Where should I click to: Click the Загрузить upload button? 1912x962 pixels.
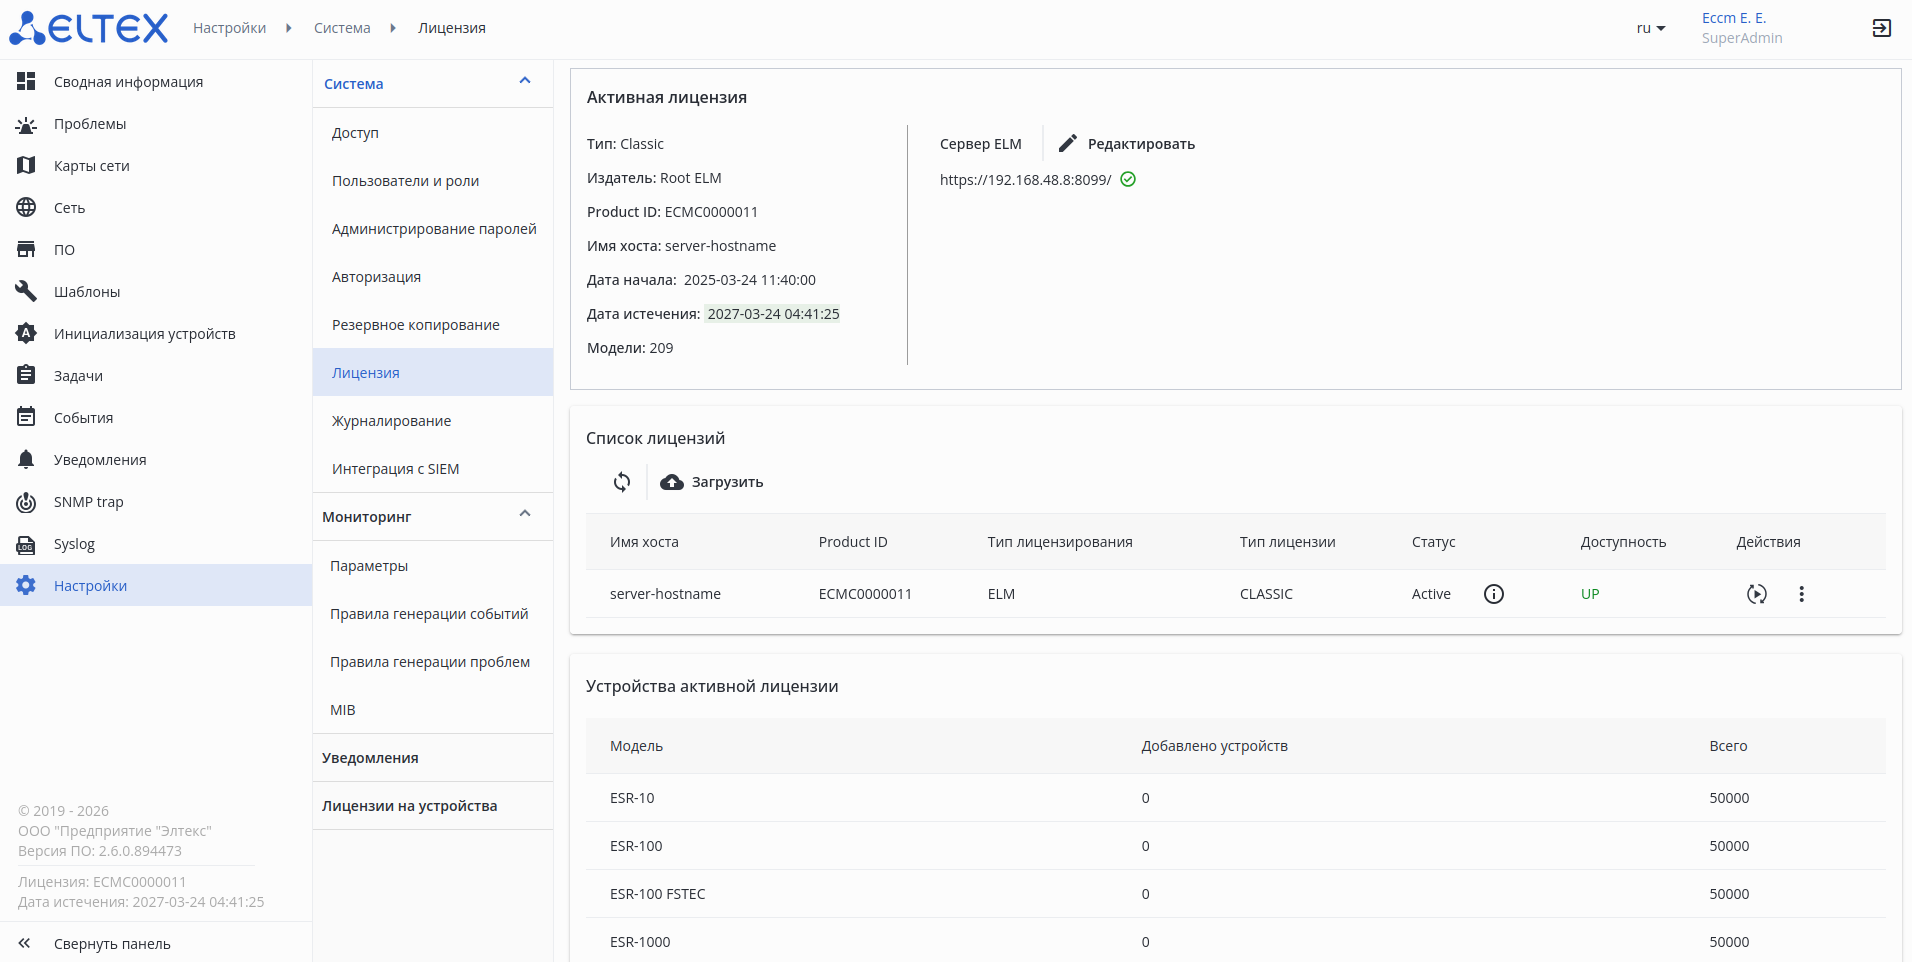pos(712,482)
